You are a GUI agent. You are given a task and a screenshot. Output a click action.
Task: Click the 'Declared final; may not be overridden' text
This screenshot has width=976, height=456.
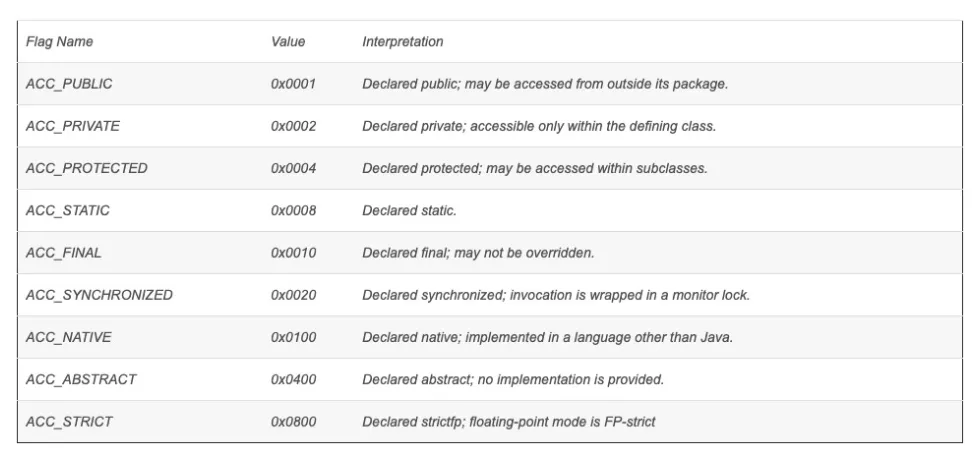tap(478, 253)
